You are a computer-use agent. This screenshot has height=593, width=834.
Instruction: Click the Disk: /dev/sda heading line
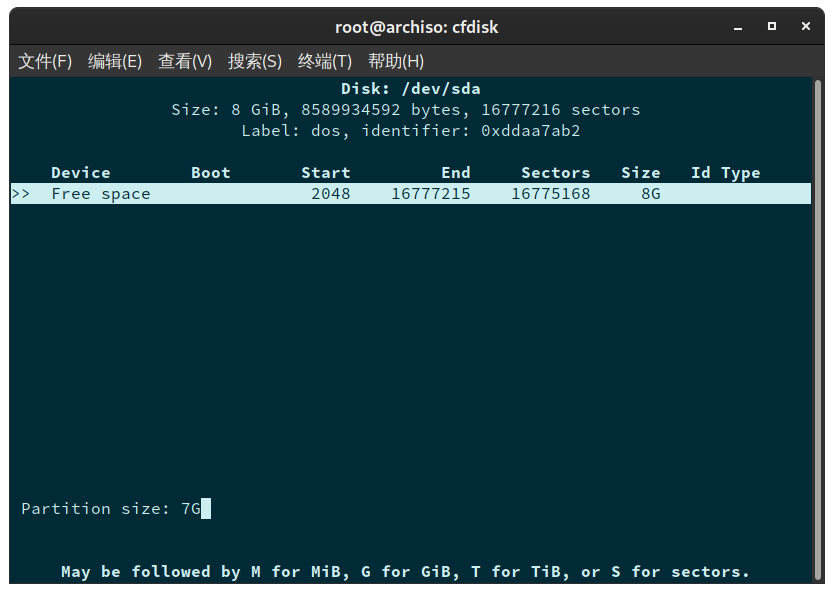(416, 88)
